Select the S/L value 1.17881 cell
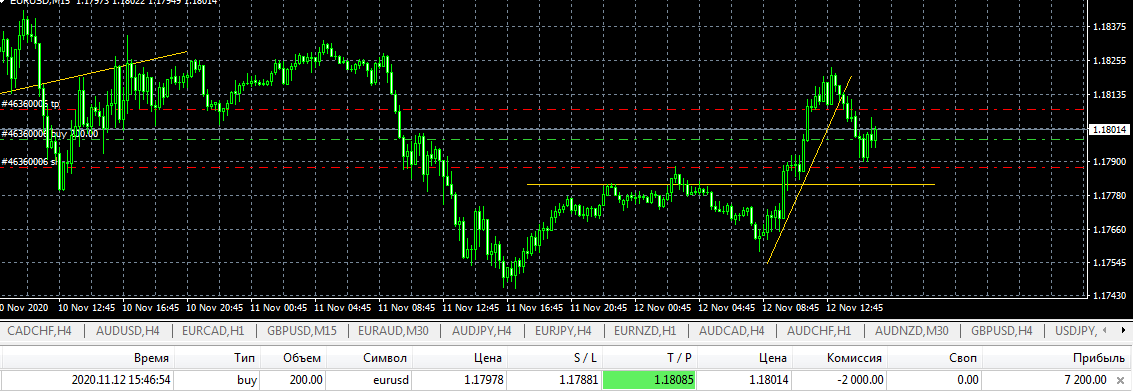 (554, 380)
